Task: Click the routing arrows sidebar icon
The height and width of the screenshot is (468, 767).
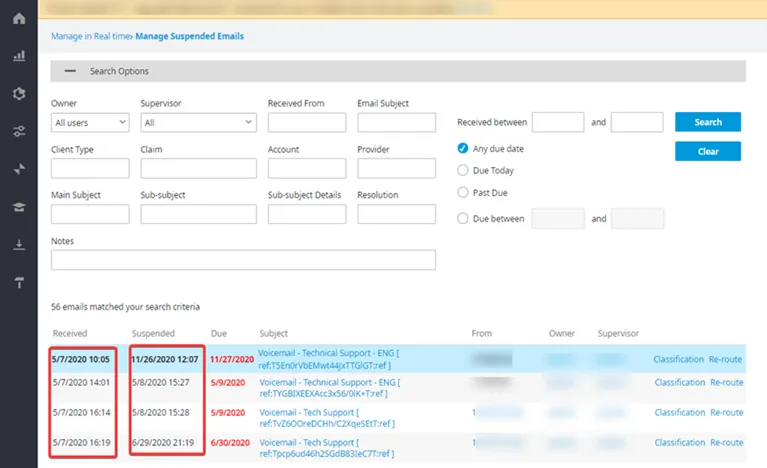Action: click(x=19, y=169)
